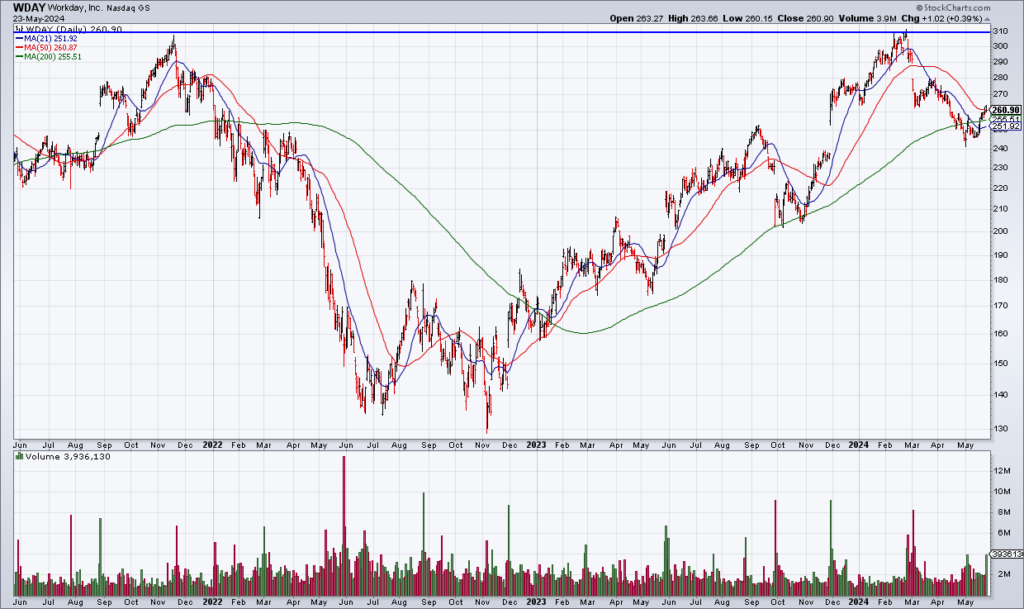The width and height of the screenshot is (1024, 609).
Task: Click the 2022 year label on time axis
Action: tap(211, 441)
